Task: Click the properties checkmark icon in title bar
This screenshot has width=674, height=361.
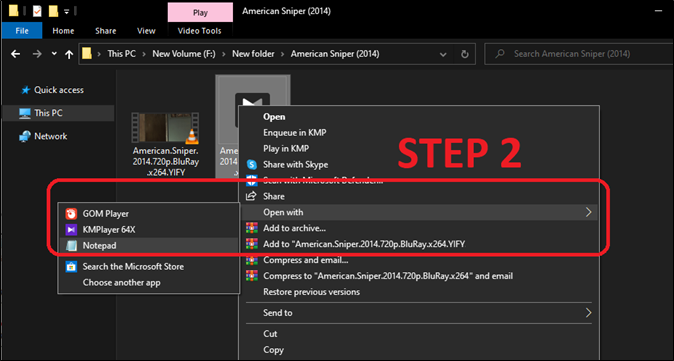Action: coord(37,12)
